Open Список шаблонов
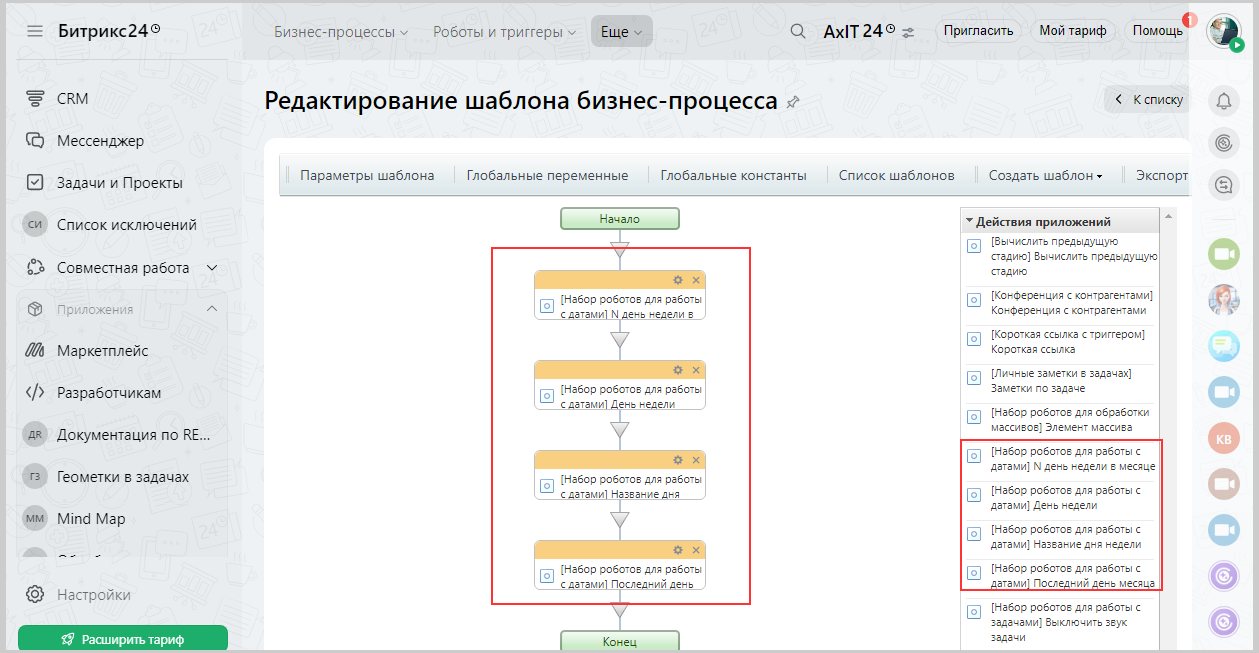Screen dimensions: 1259x653 coord(896,175)
